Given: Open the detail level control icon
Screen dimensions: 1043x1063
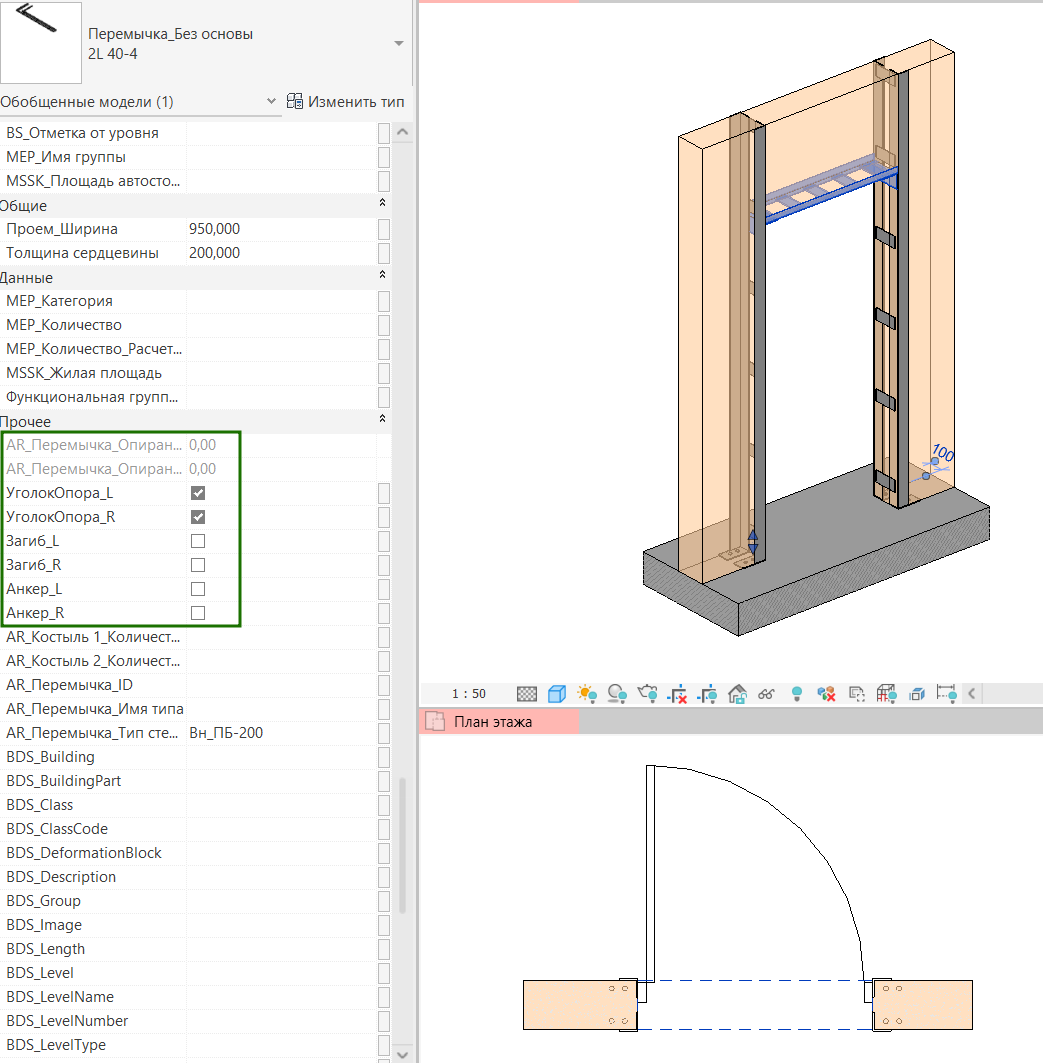Looking at the screenshot, I should pos(527,693).
